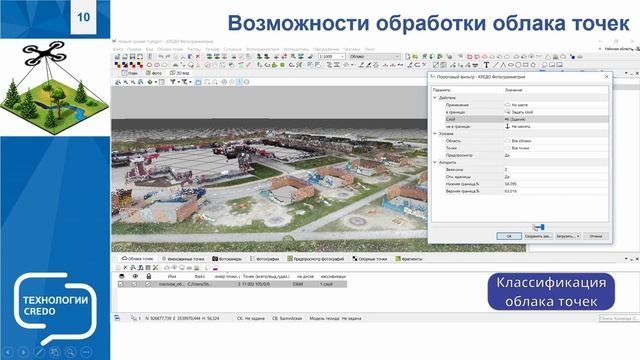The height and width of the screenshot is (360, 640).
Task: Click slideshow magnifier zoom button
Action: pos(70,351)
